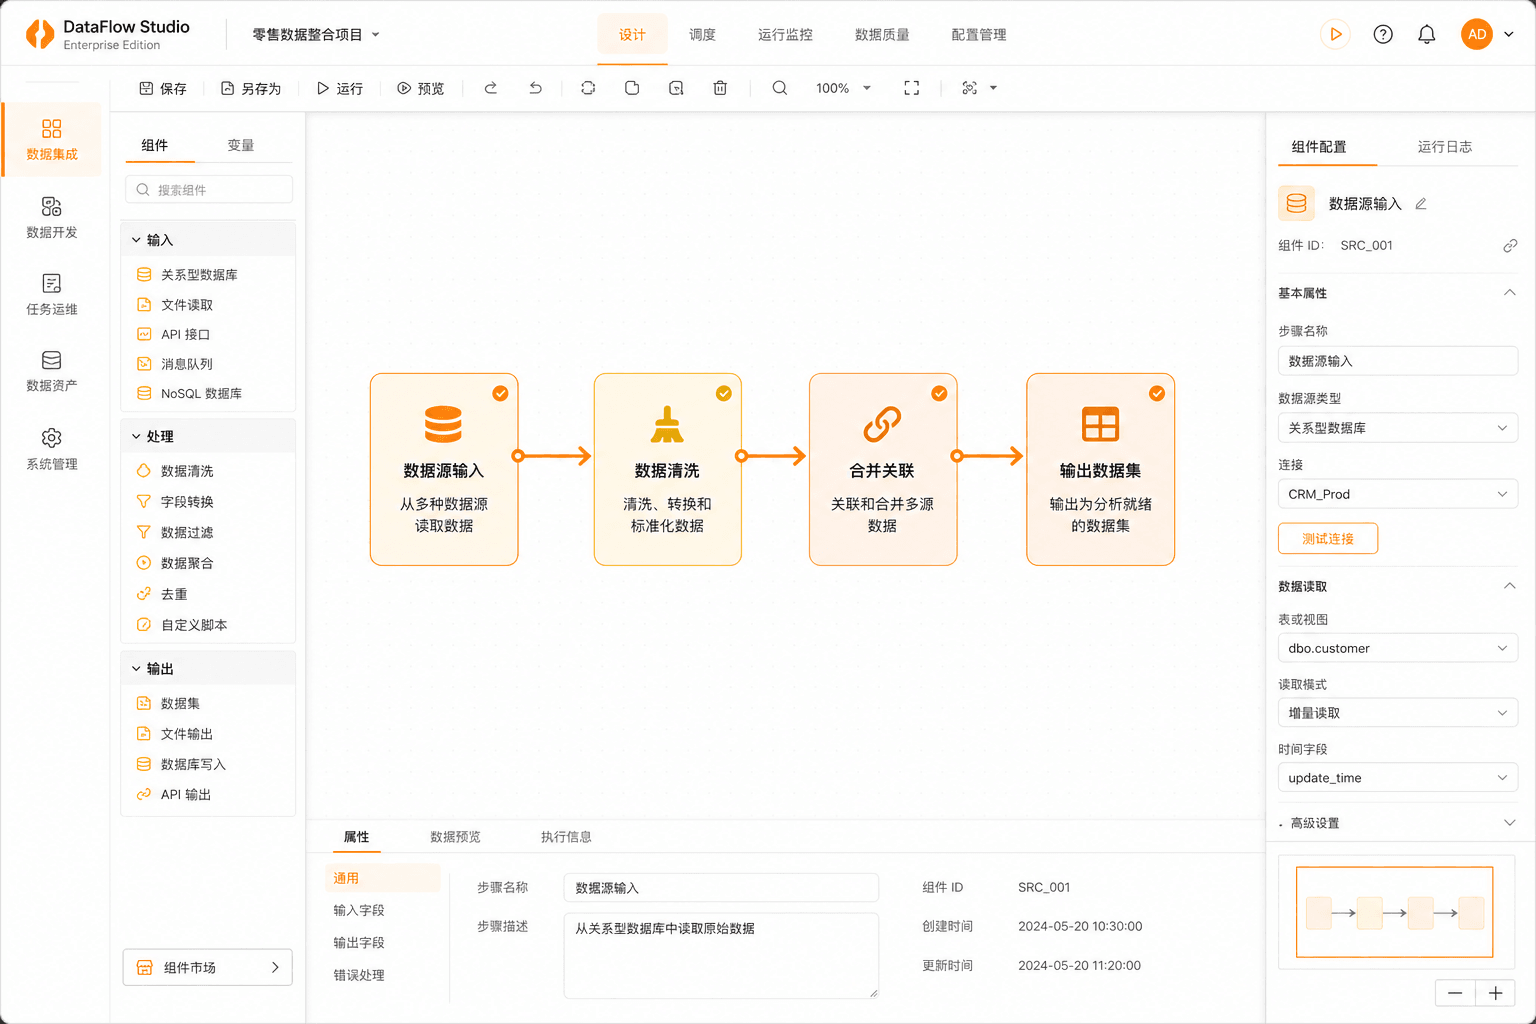Screen dimensions: 1536x1024
Task: Open the 100% zoom level dropdown
Action: tap(843, 88)
